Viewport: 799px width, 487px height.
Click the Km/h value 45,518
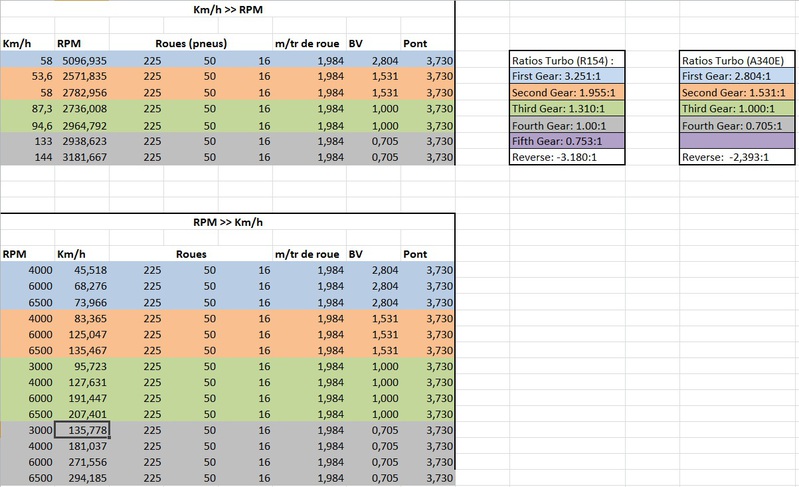coord(81,270)
